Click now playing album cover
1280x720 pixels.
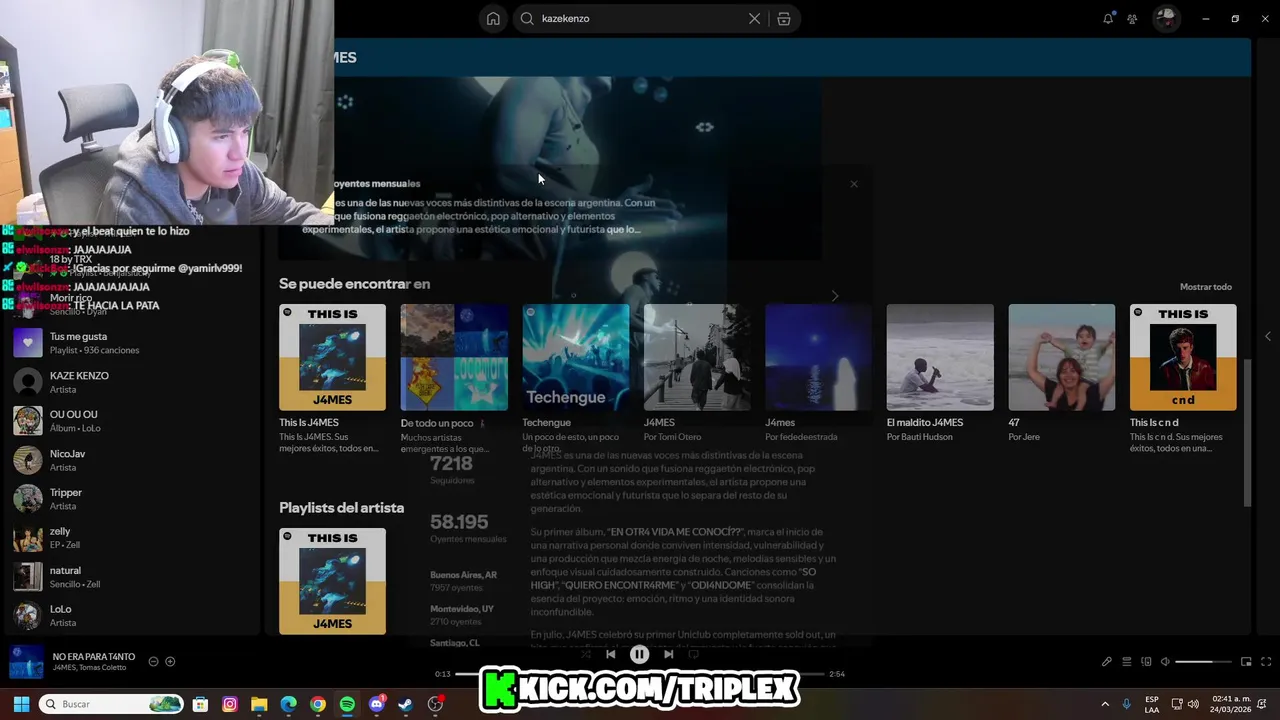26,662
